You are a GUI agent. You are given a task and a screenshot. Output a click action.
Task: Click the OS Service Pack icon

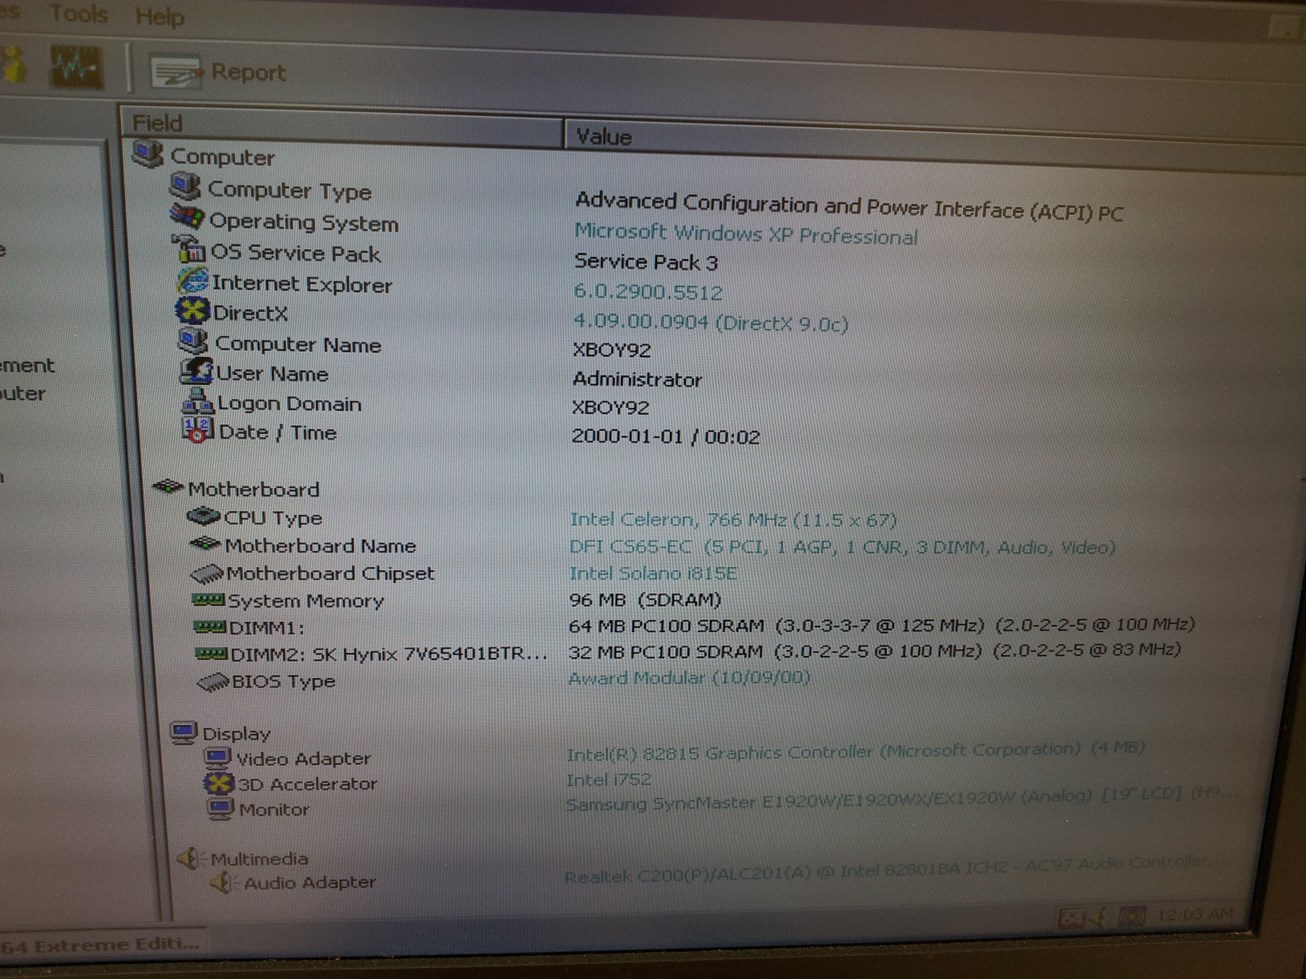[x=188, y=249]
